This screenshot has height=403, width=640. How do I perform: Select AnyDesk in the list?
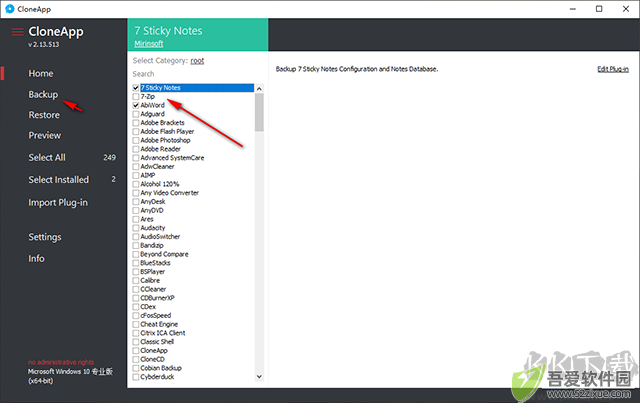point(153,202)
